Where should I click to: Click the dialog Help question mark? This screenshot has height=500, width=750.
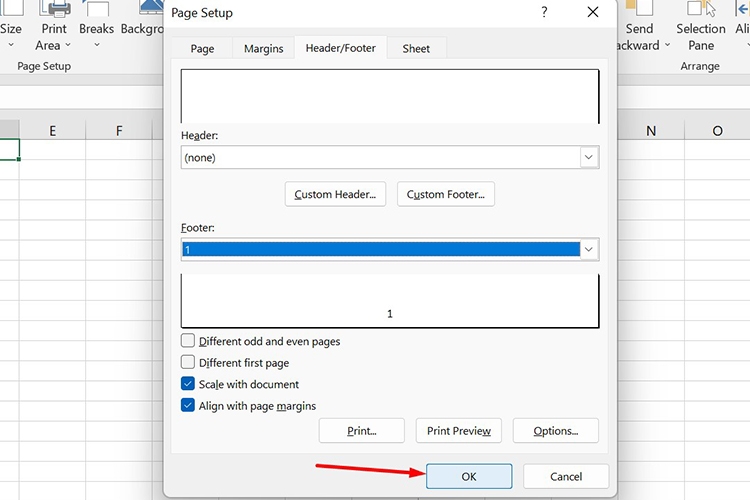(x=544, y=12)
